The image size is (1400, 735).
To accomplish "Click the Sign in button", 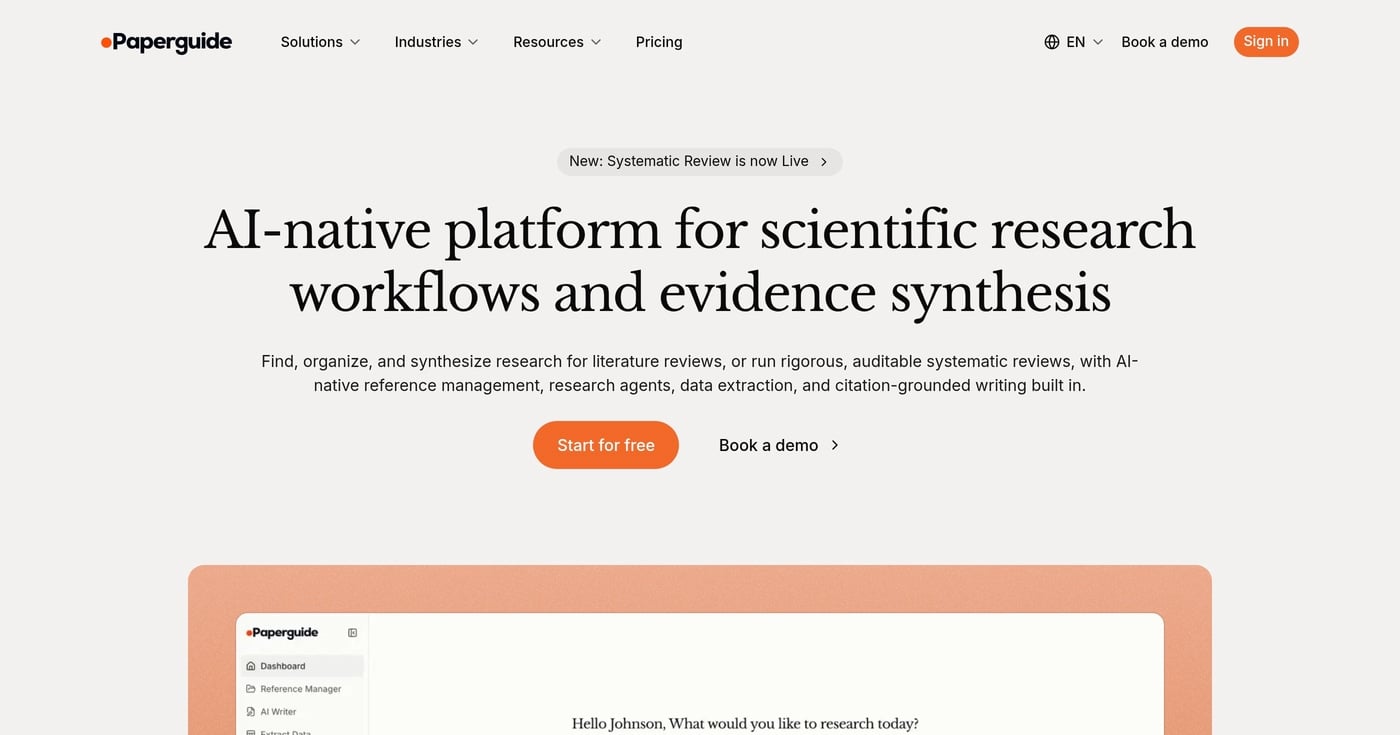I will (x=1266, y=41).
